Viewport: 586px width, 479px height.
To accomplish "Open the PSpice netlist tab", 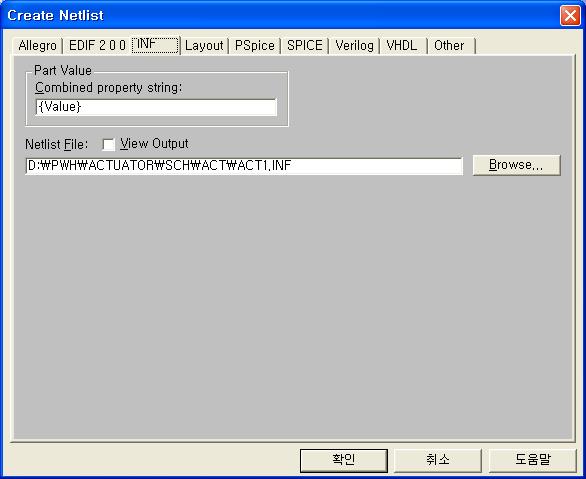I will [255, 46].
